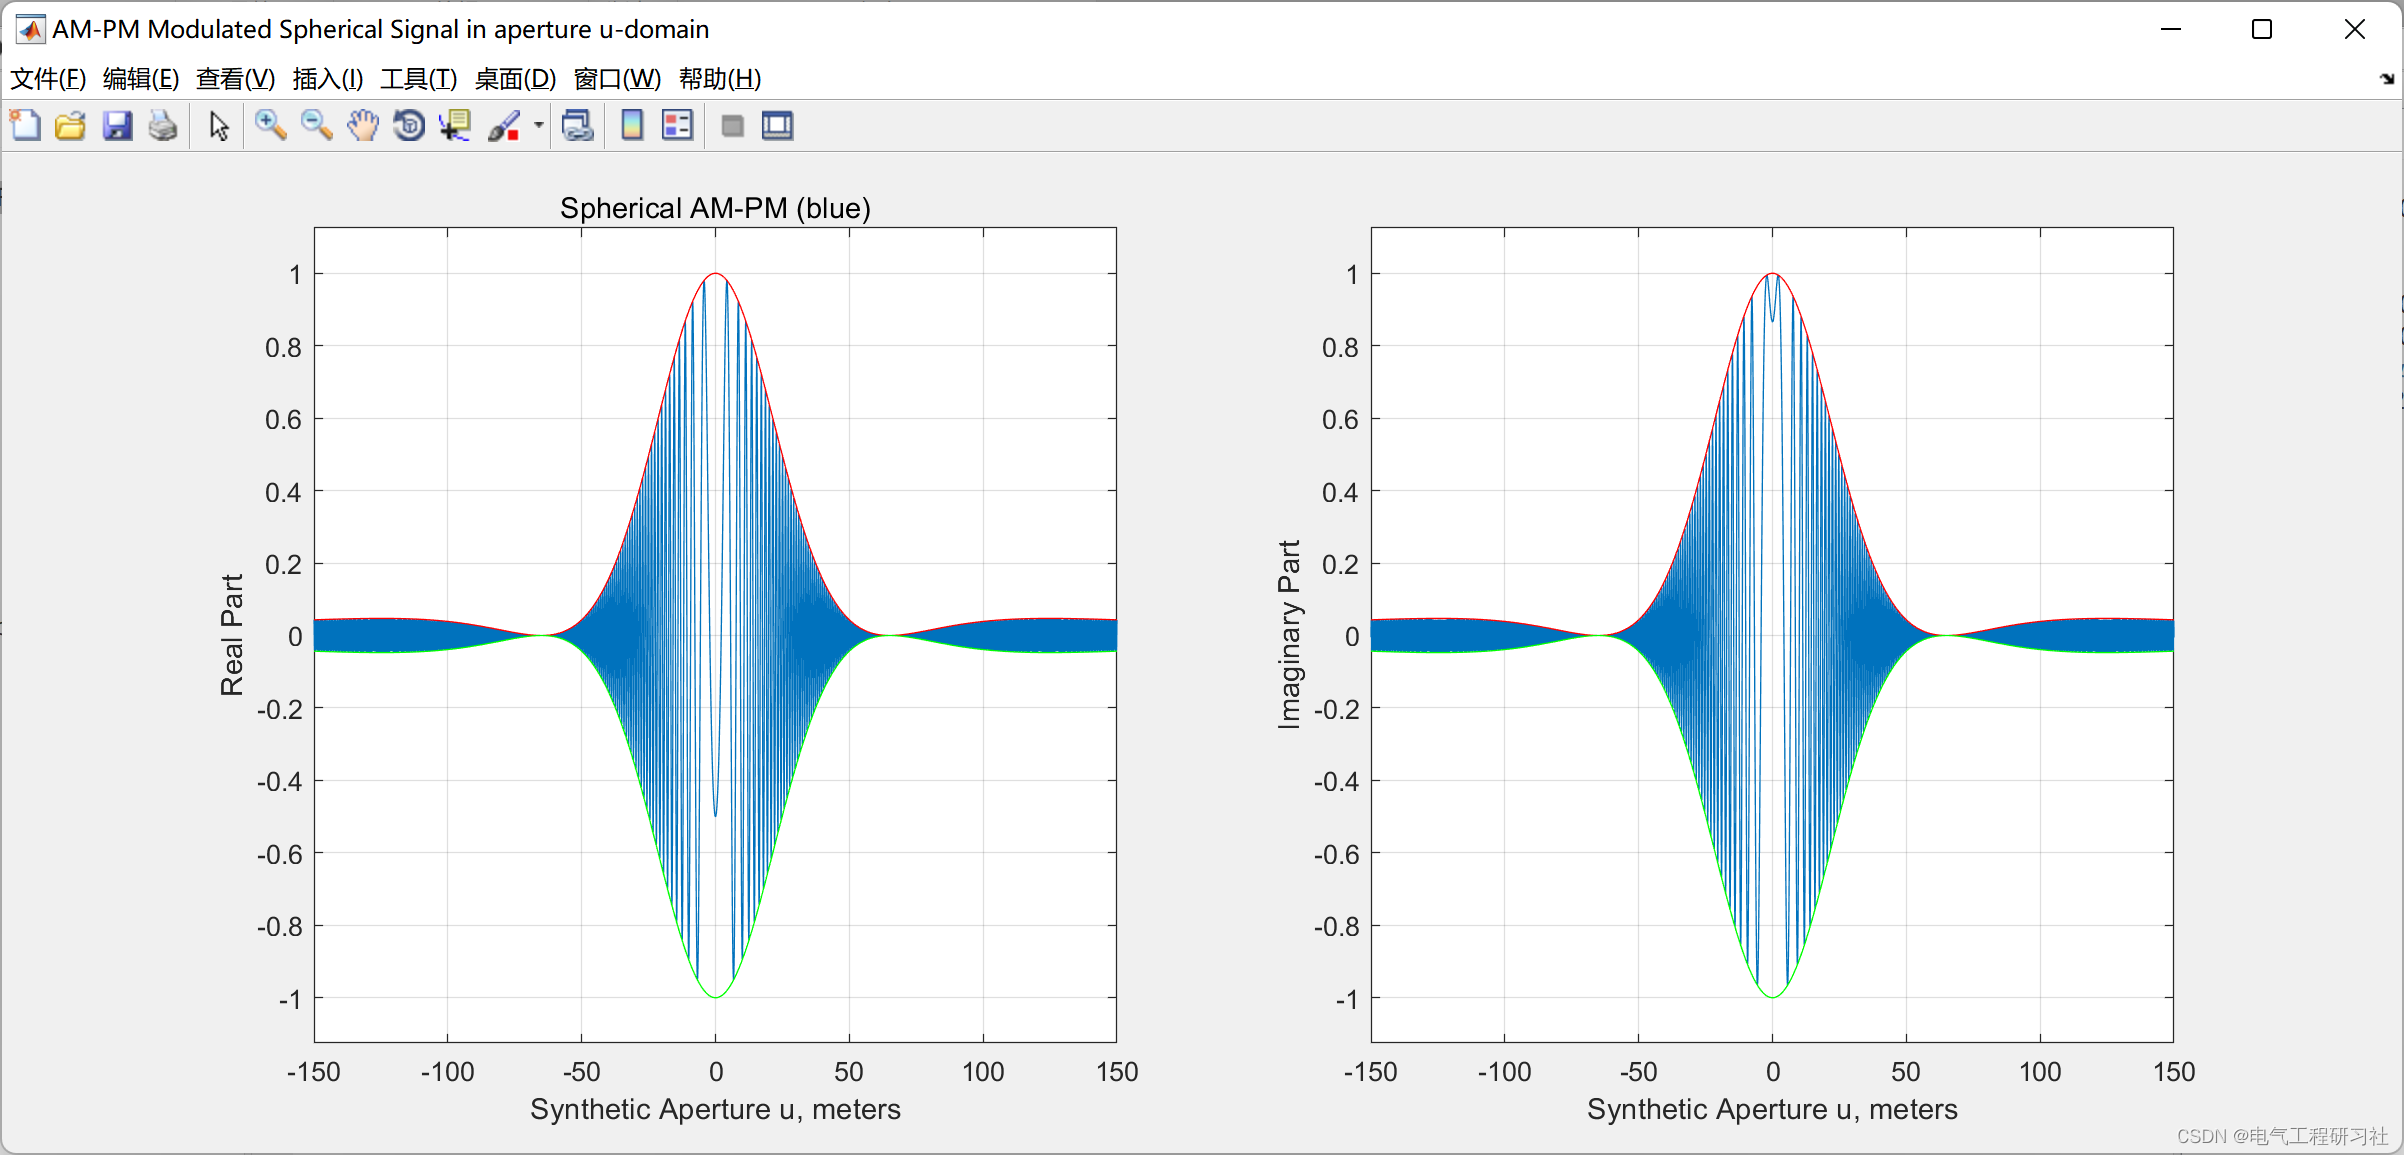The width and height of the screenshot is (2404, 1155).
Task: Expand the brush color dropdown arrow
Action: pos(538,126)
